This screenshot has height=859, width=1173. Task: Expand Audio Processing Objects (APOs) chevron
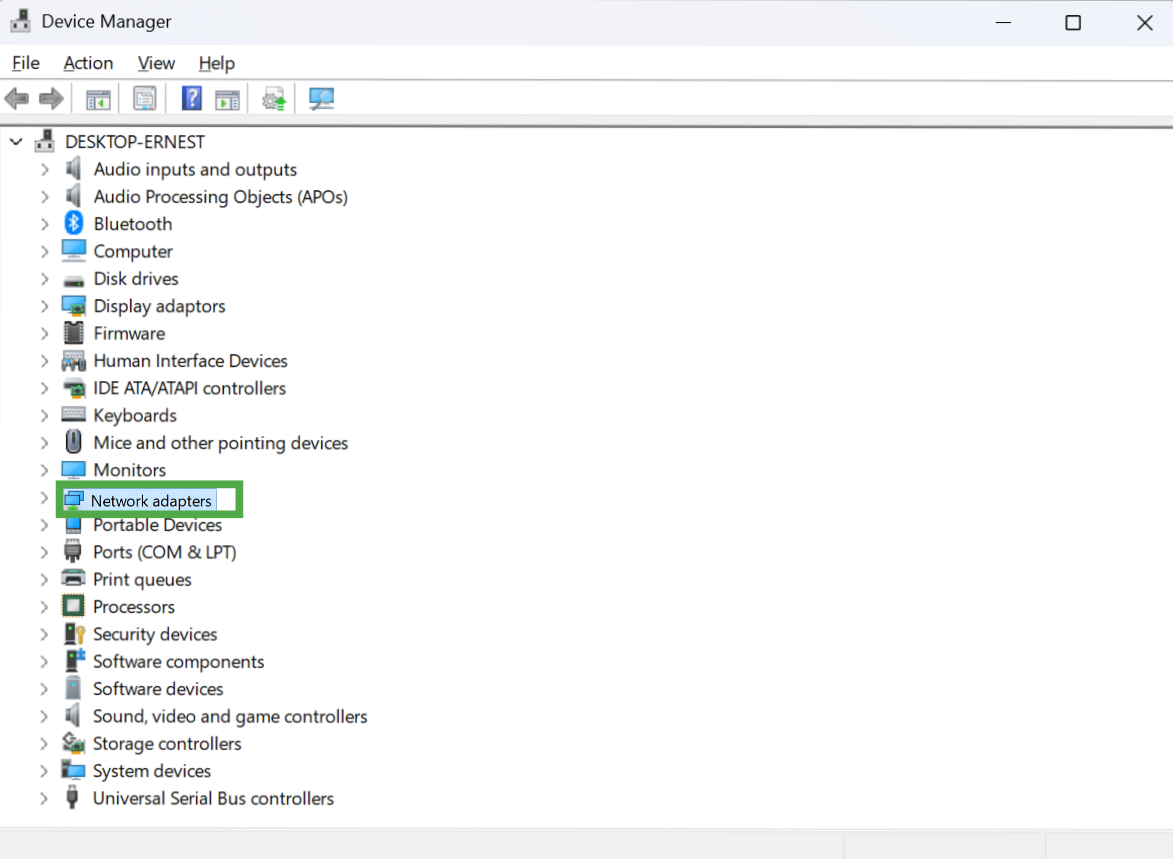45,197
